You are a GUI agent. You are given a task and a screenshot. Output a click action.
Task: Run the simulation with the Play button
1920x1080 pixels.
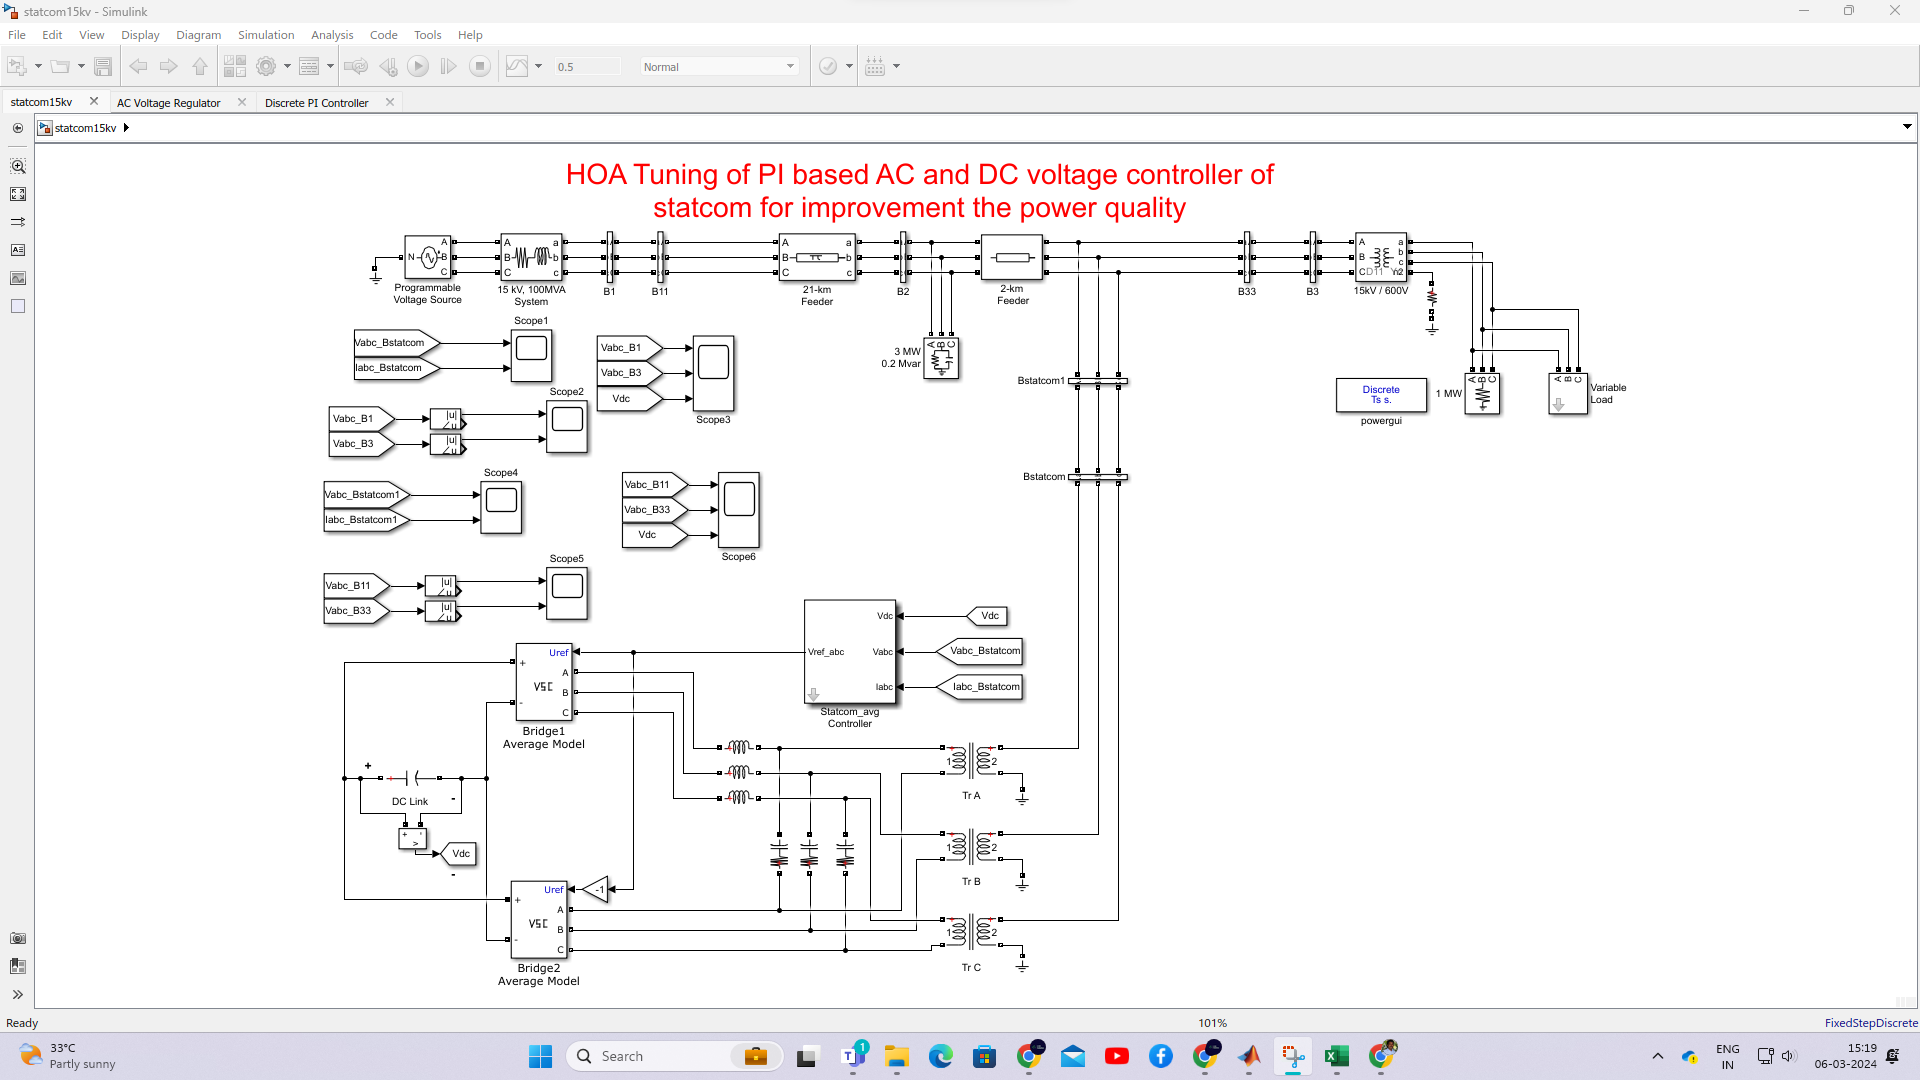coord(418,66)
